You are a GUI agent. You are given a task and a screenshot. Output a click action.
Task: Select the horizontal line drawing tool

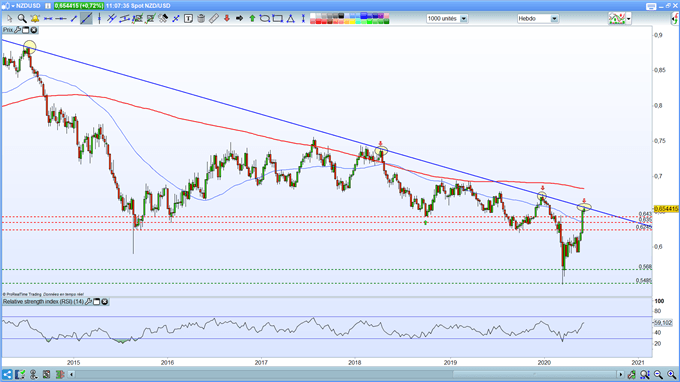48,19
